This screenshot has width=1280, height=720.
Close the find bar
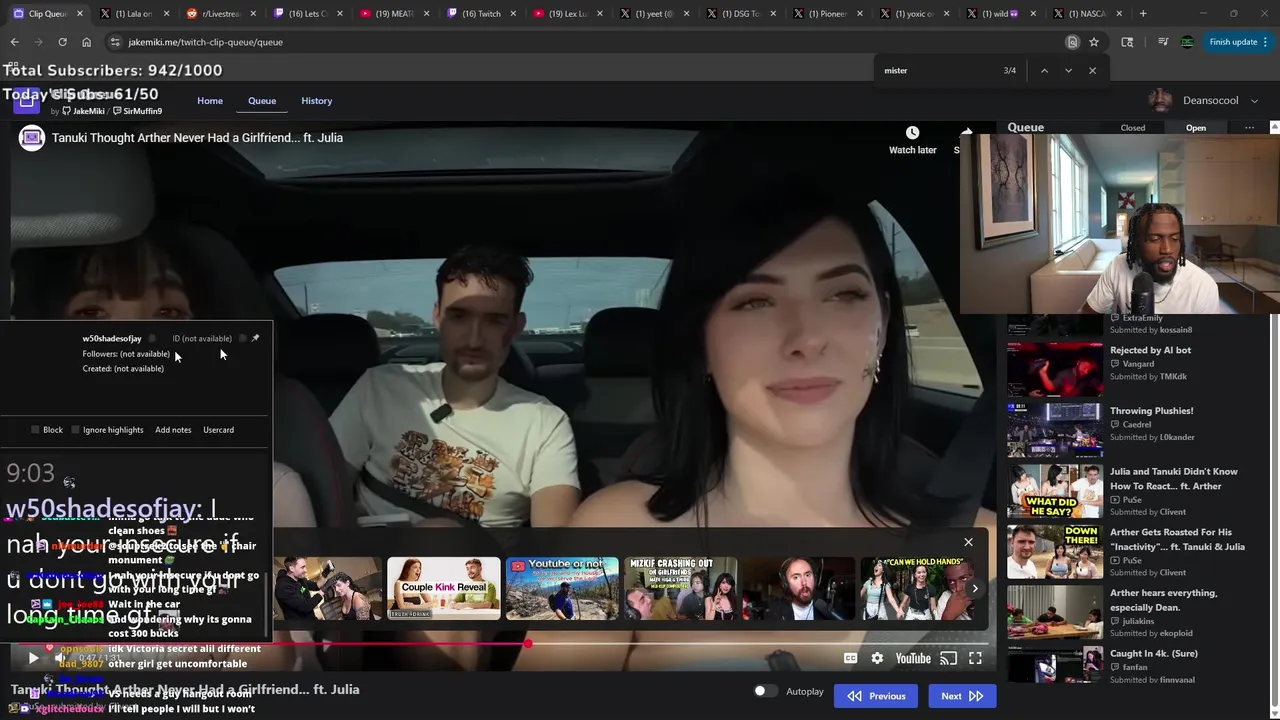pyautogui.click(x=1092, y=71)
